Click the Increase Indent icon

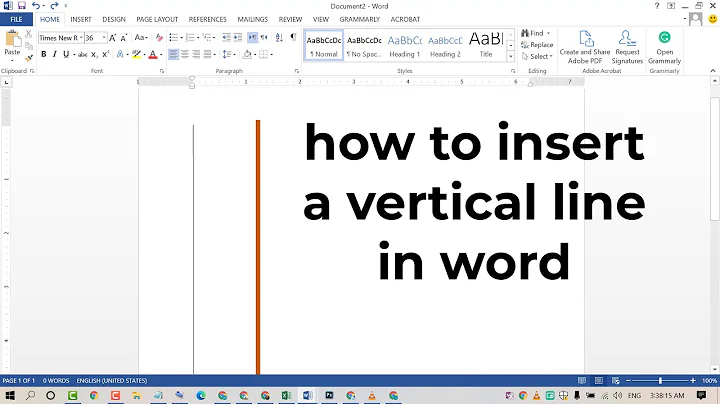237,38
